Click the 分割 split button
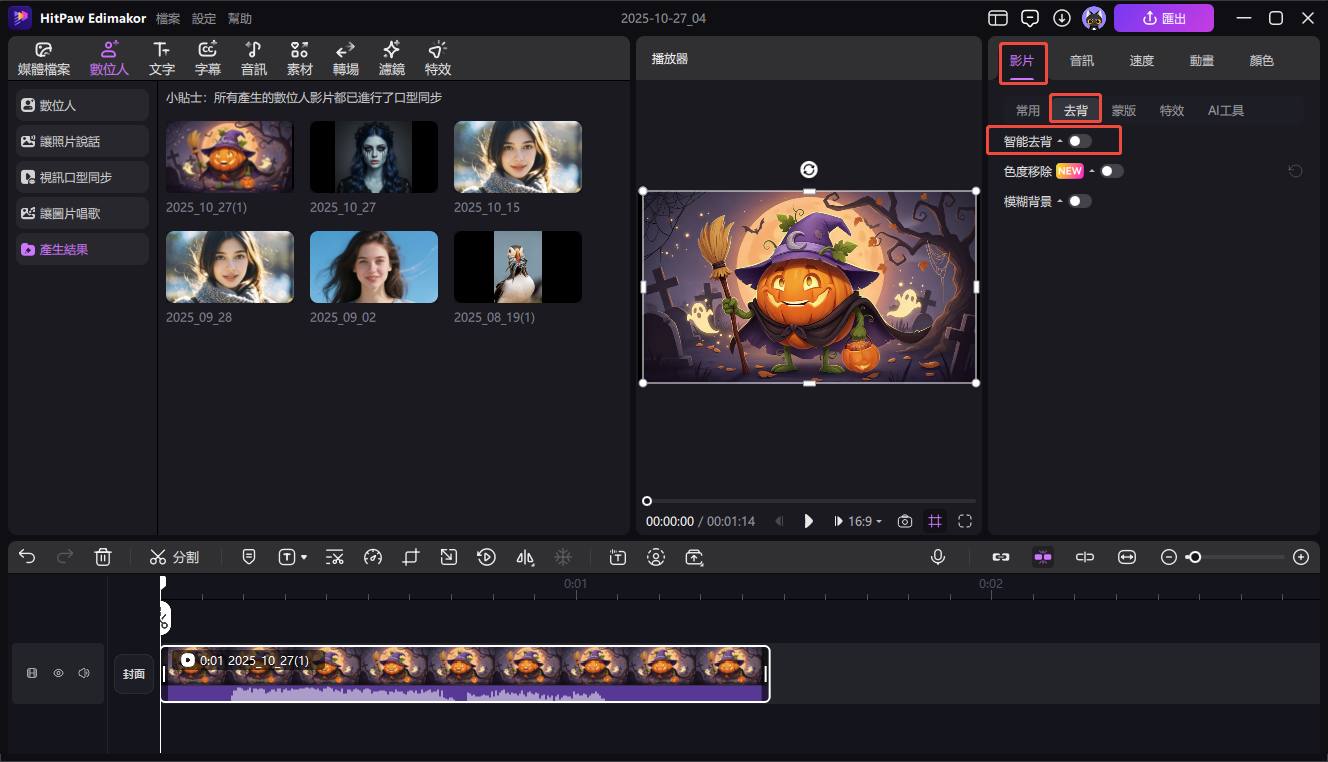 tap(175, 557)
